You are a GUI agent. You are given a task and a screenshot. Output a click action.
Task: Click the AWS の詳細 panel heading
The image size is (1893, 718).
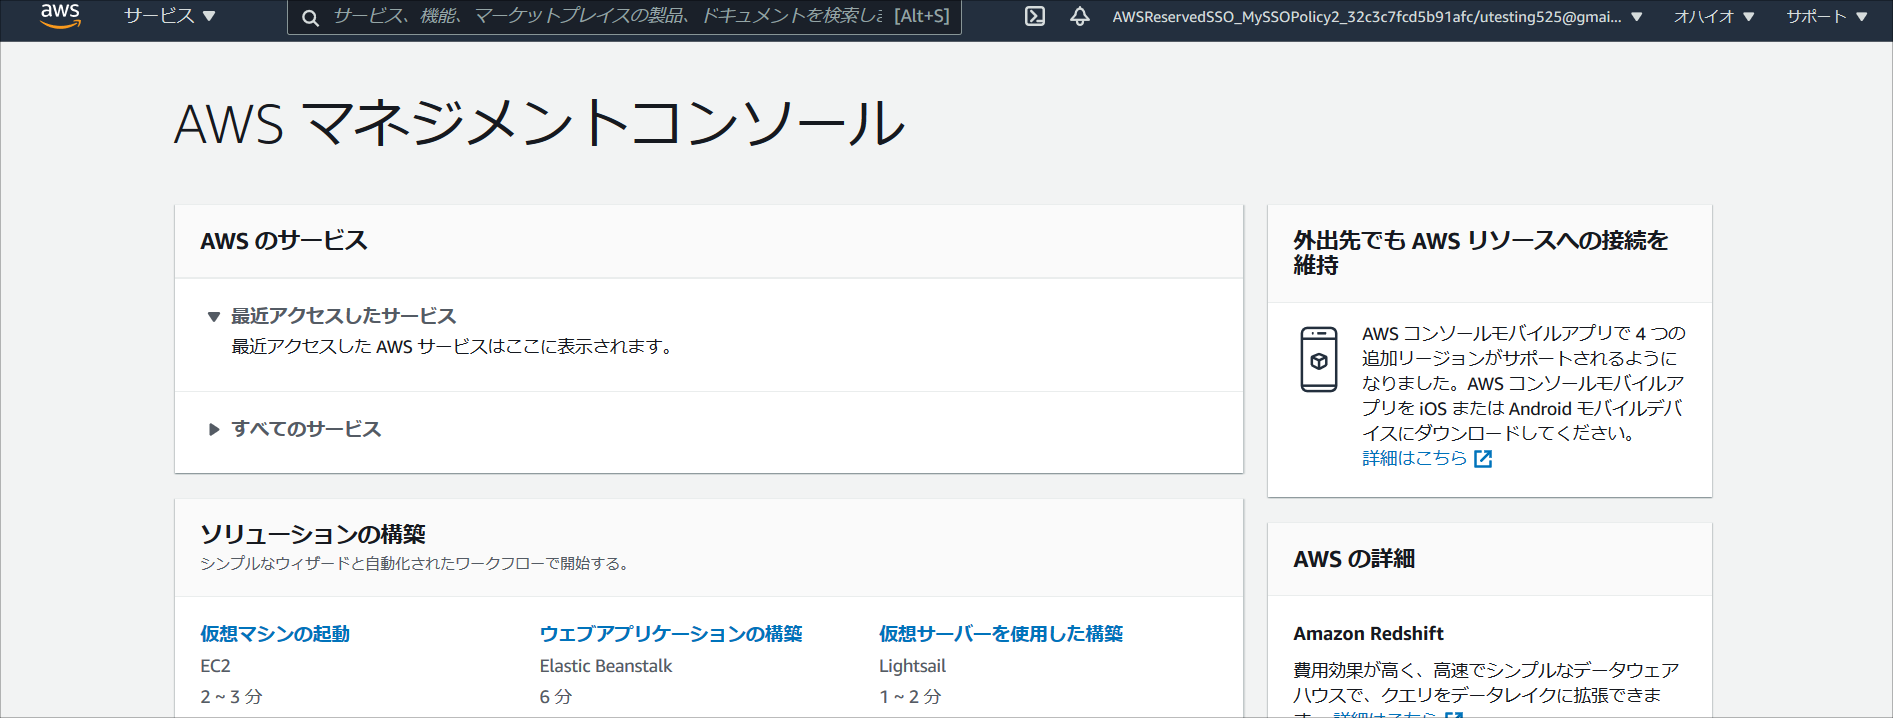pos(1354,559)
